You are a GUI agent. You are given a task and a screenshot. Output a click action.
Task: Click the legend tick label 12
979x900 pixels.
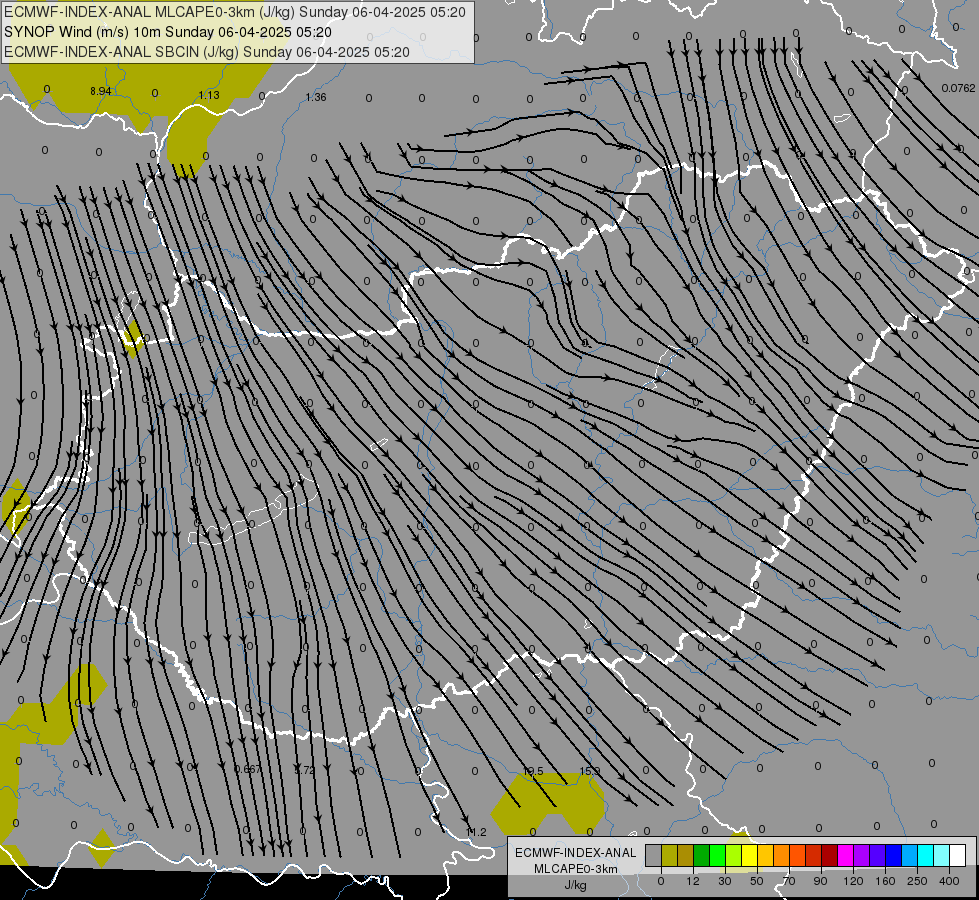pos(693,881)
